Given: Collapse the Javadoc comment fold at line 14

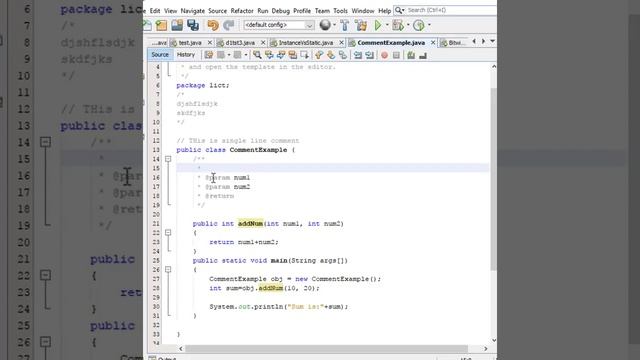Looking at the screenshot, I should click(x=168, y=159).
